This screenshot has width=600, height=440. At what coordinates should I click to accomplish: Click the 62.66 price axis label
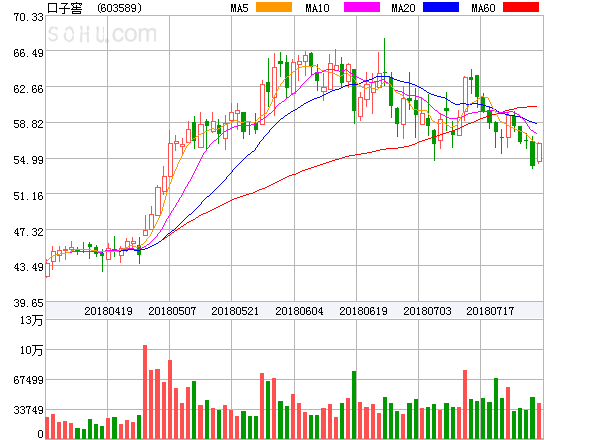click(28, 89)
